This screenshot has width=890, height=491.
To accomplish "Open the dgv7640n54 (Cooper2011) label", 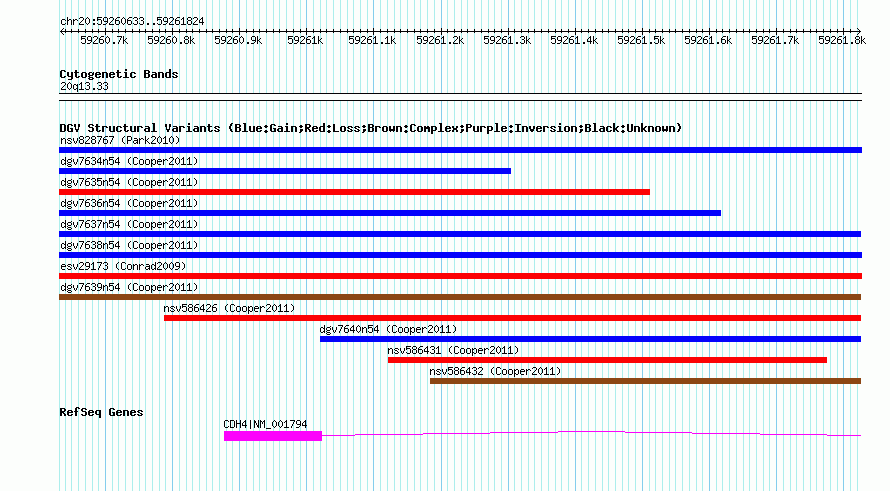I will 388,329.
